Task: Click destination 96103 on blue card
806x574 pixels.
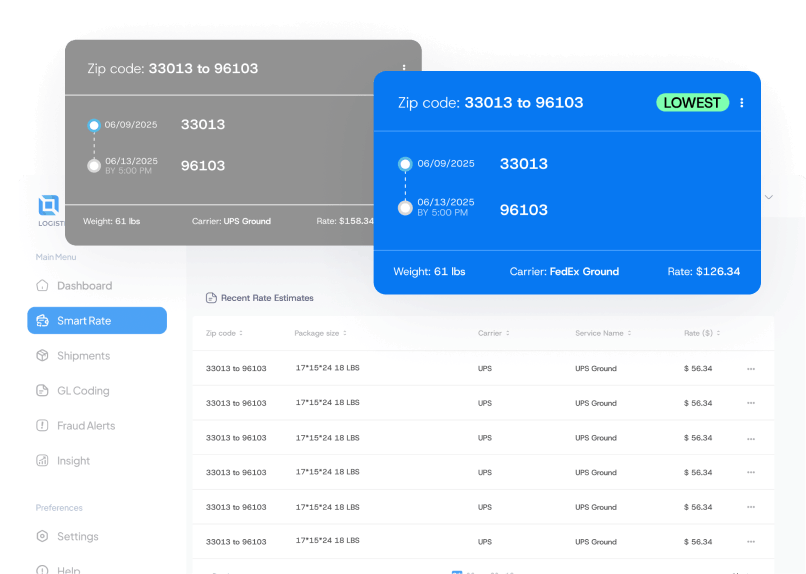Action: [524, 210]
